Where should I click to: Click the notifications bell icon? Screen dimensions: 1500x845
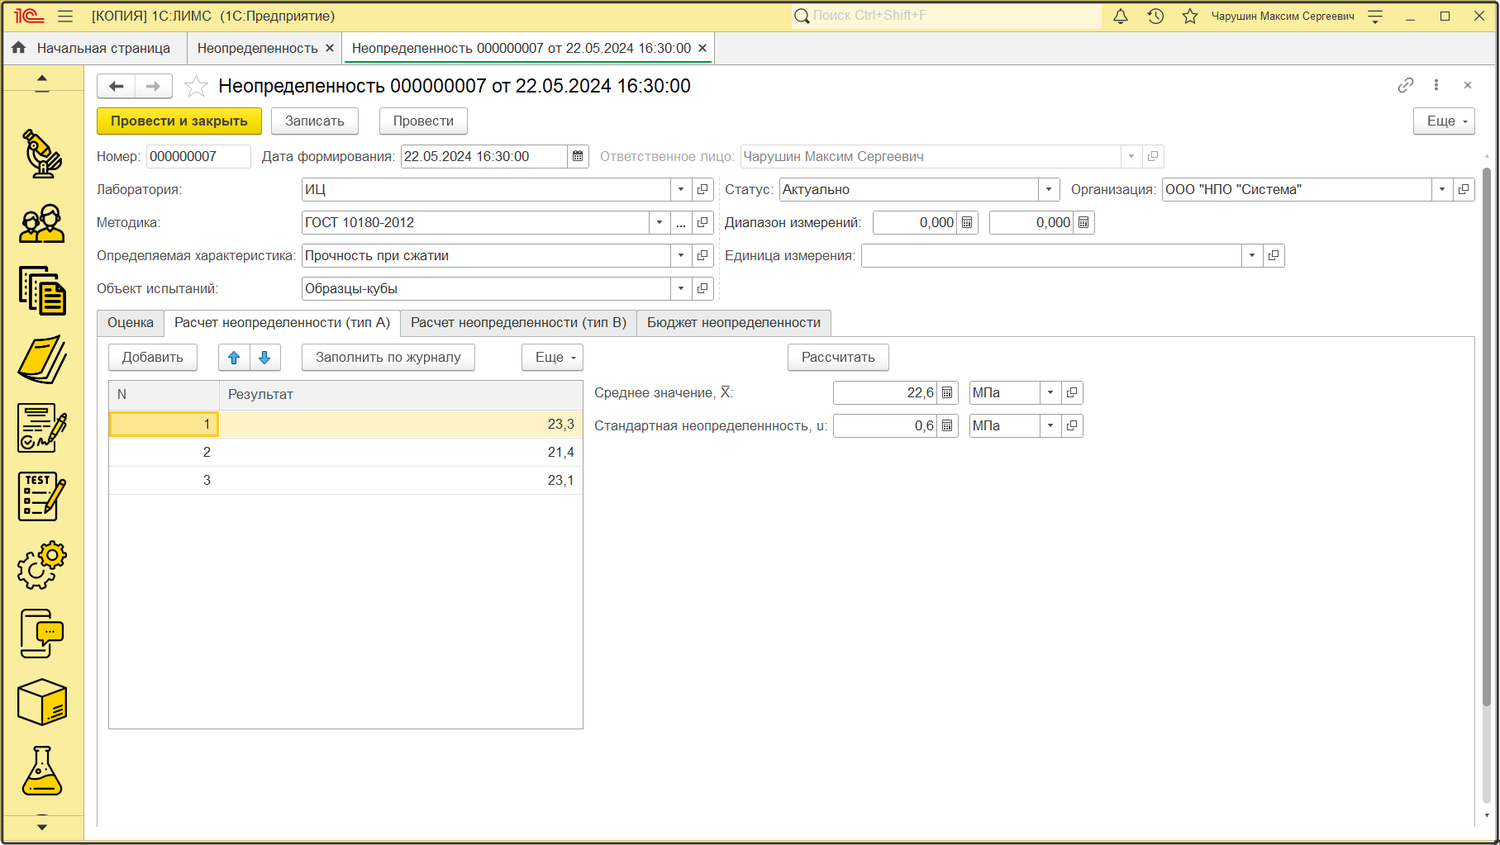(x=1120, y=16)
